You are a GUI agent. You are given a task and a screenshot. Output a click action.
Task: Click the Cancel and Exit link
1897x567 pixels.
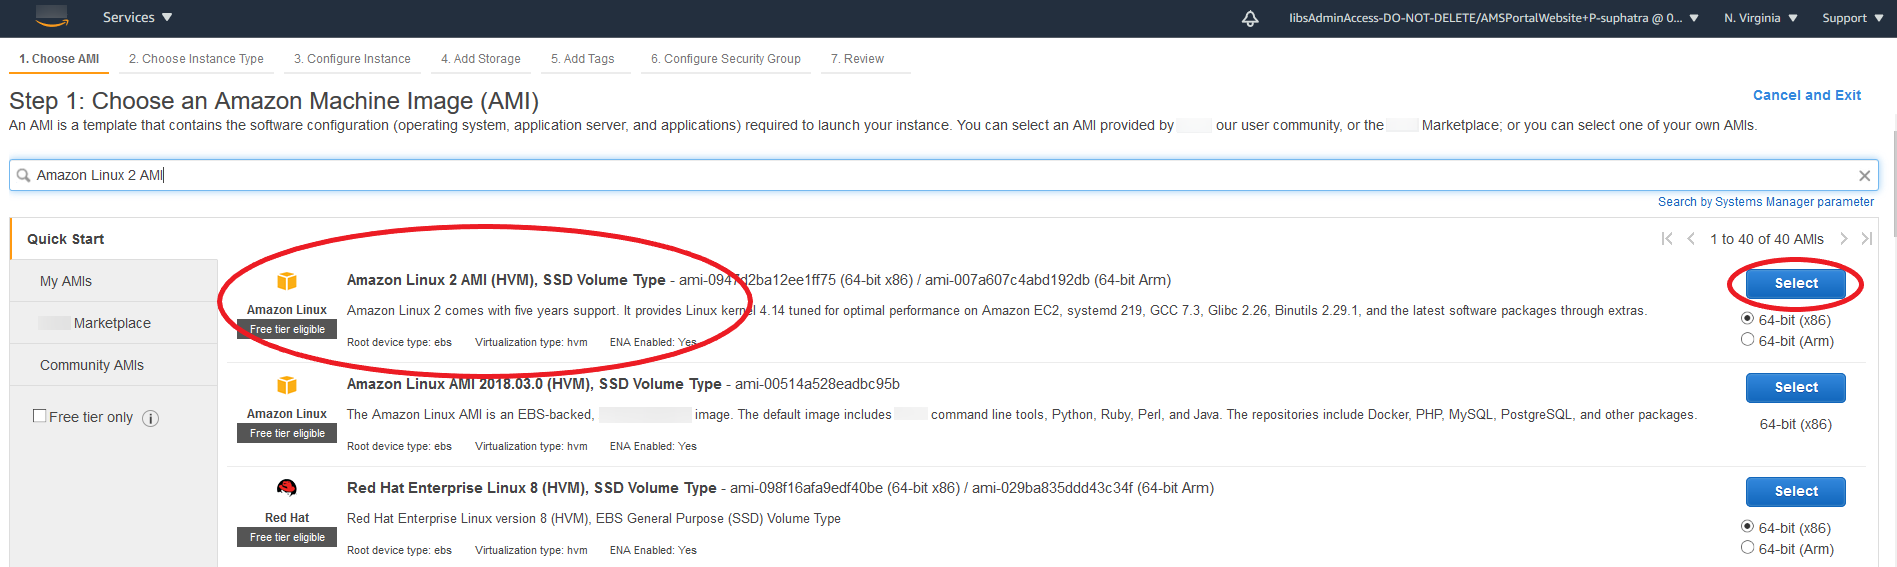pyautogui.click(x=1806, y=95)
